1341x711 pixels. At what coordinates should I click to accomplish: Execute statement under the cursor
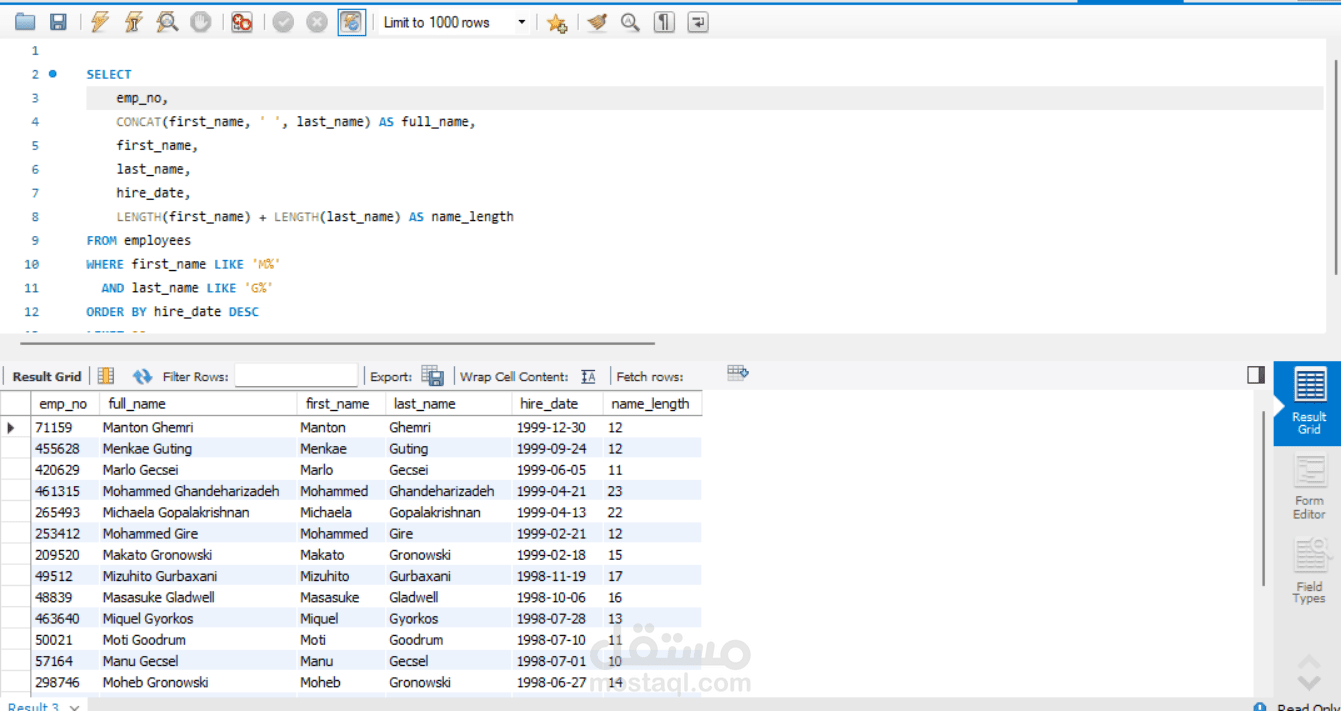134,22
